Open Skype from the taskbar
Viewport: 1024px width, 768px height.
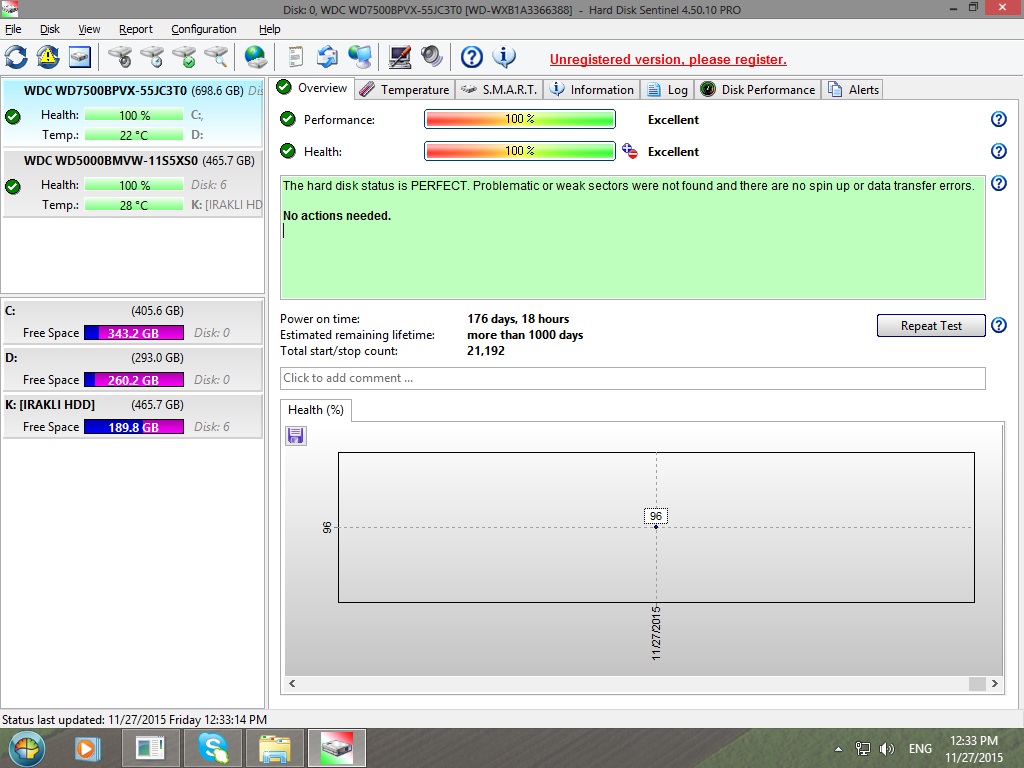[x=213, y=748]
